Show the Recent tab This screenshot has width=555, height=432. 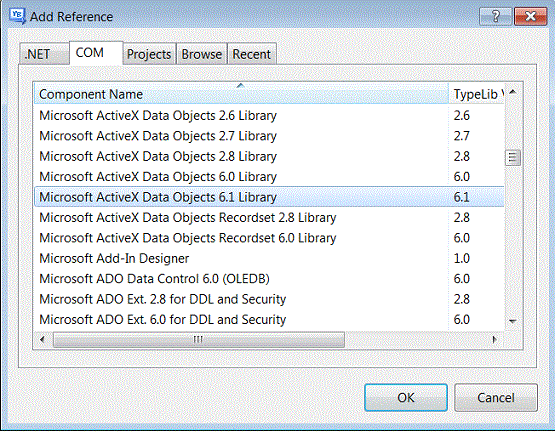[252, 54]
